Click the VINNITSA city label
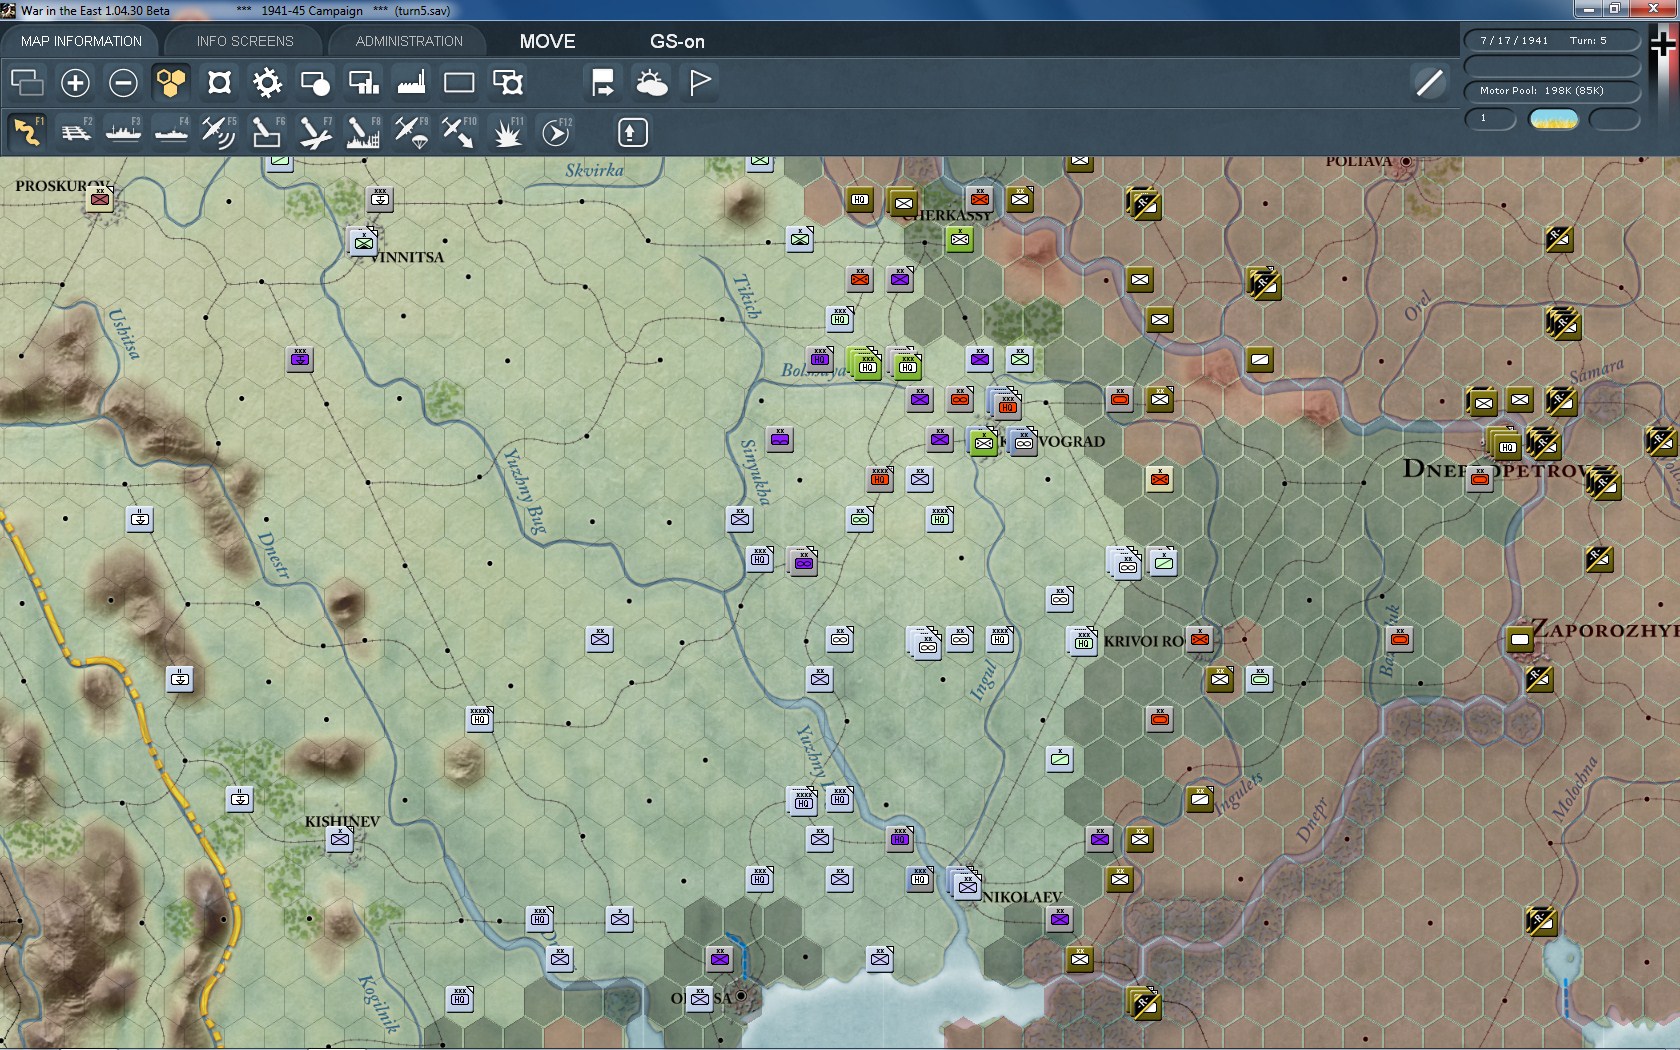This screenshot has width=1680, height=1050. coord(408,257)
